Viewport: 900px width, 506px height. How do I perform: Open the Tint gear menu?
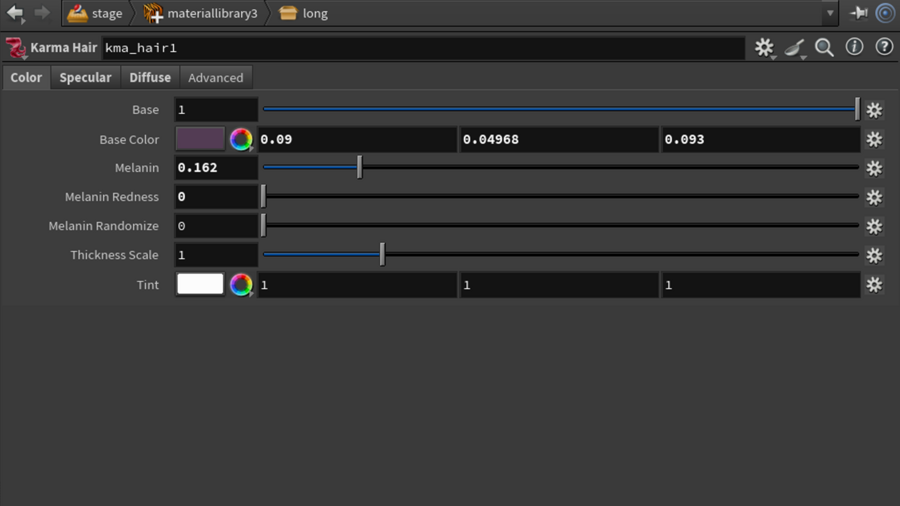coord(874,285)
